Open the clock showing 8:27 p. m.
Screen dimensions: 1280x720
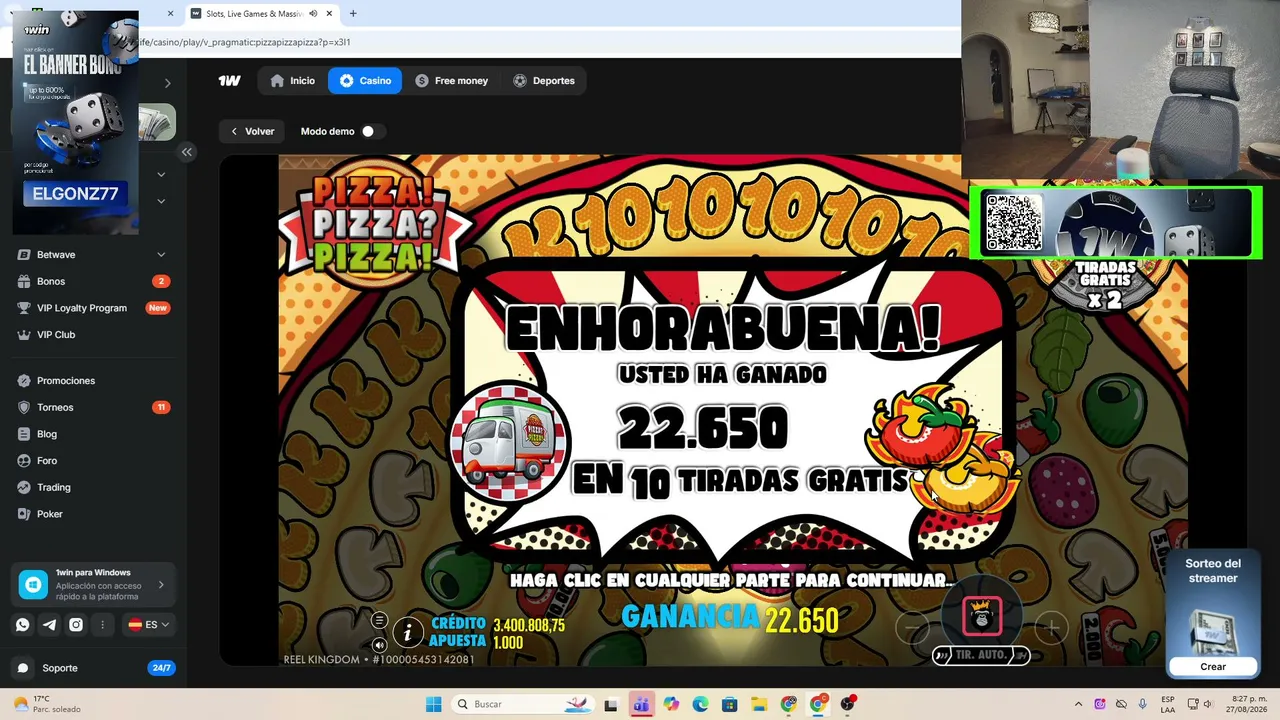coord(1246,704)
